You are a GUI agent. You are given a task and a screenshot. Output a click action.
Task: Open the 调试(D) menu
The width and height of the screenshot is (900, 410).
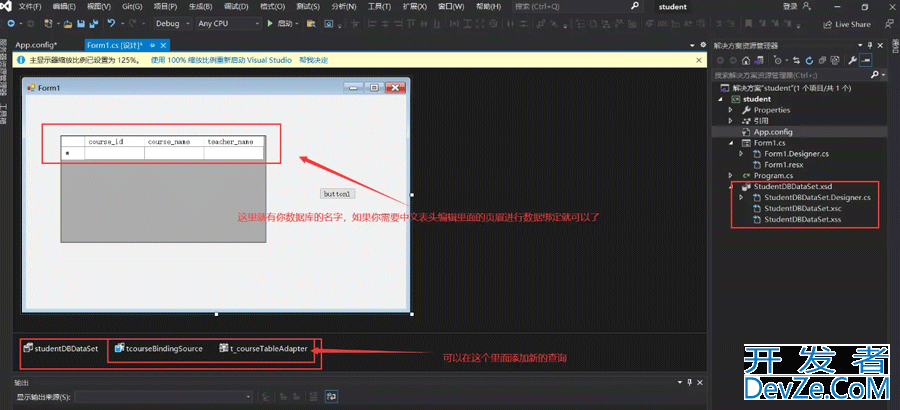coord(236,6)
